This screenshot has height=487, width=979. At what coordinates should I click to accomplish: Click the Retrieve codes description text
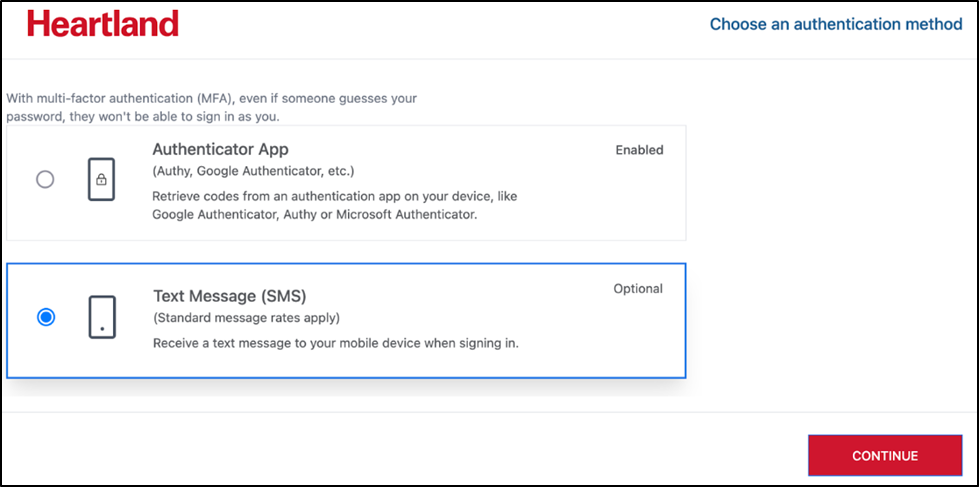pos(335,205)
